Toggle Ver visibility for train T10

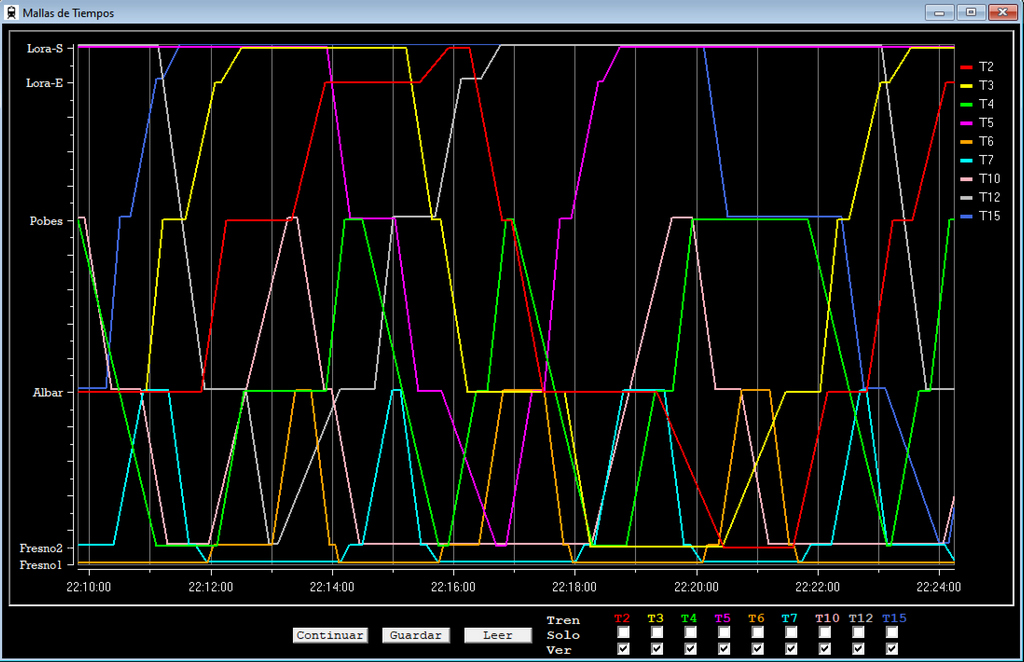pyautogui.click(x=825, y=649)
